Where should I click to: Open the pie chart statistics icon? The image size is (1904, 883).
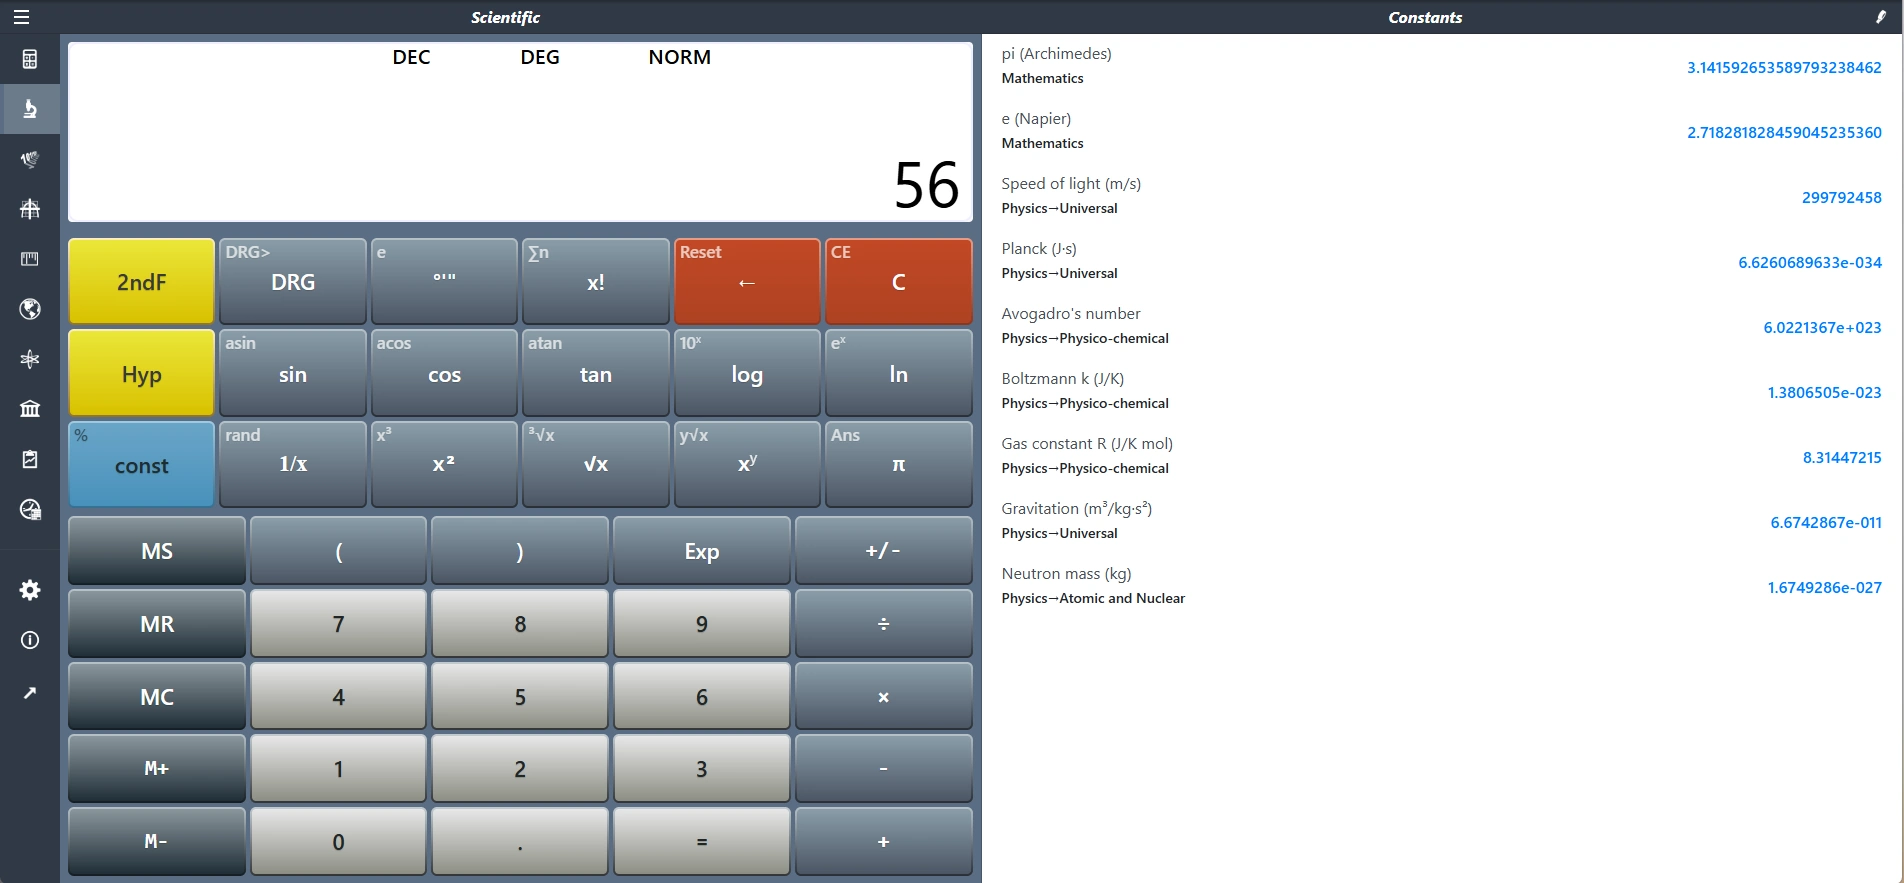click(x=30, y=510)
